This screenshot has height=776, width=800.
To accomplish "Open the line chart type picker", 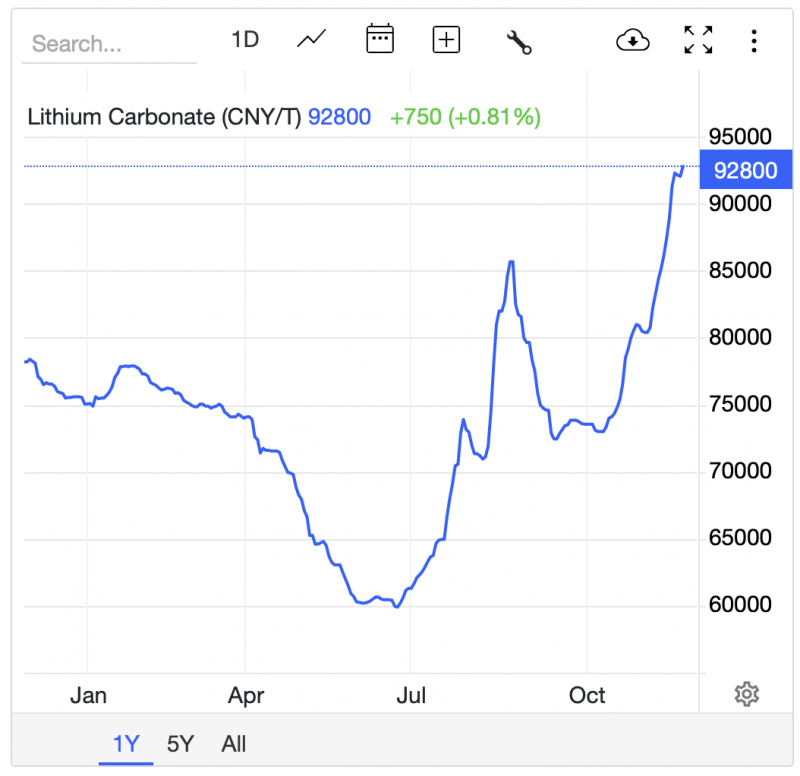I will click(312, 40).
